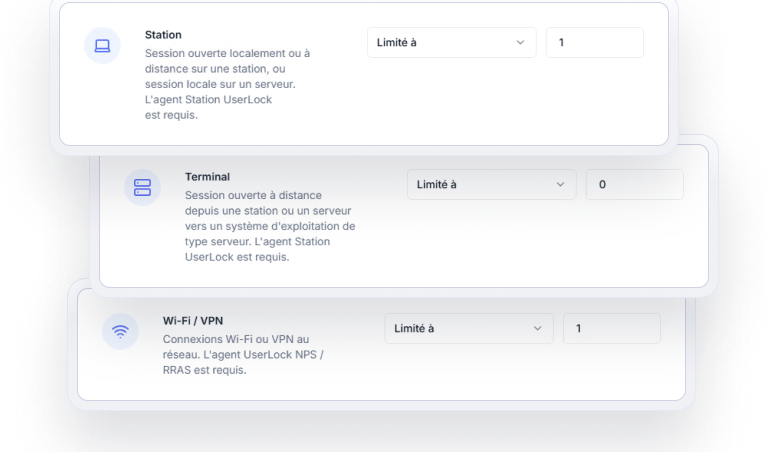The image size is (770, 452).
Task: Click the 'Station' heading
Action: (x=163, y=35)
